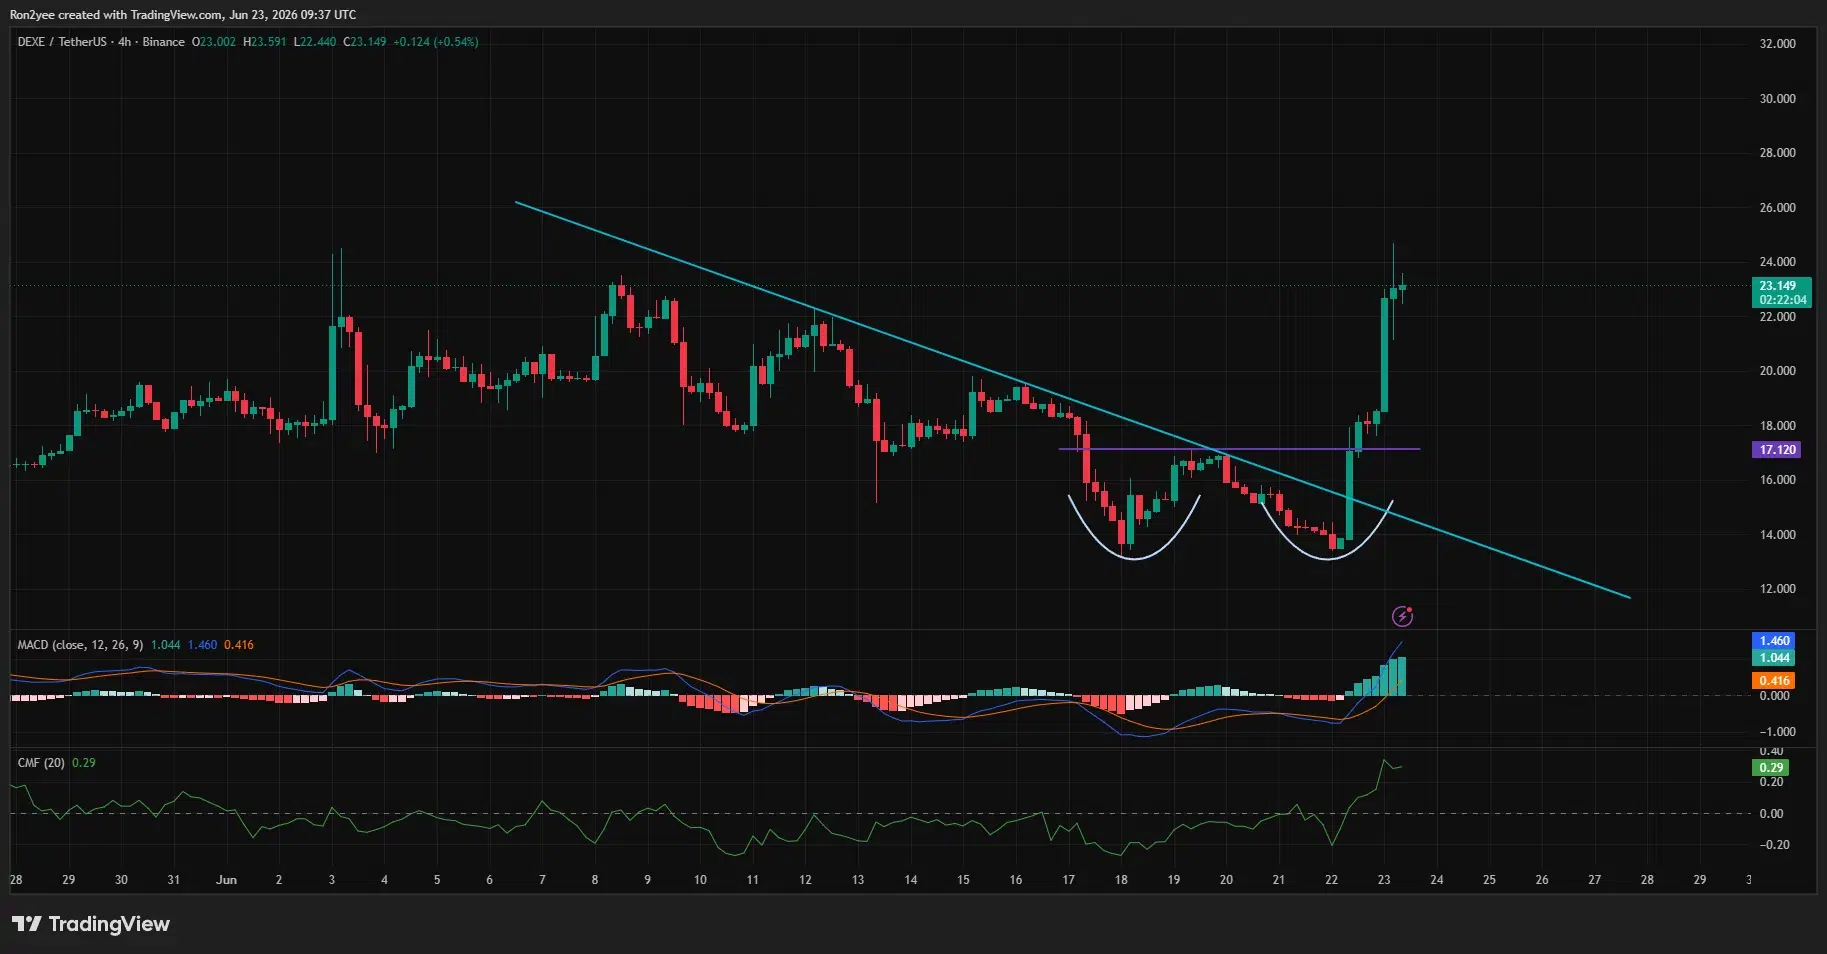Viewport: 1827px width, 954px height.
Task: Click the purple horizontal line at 17.120
Action: [x=1239, y=449]
